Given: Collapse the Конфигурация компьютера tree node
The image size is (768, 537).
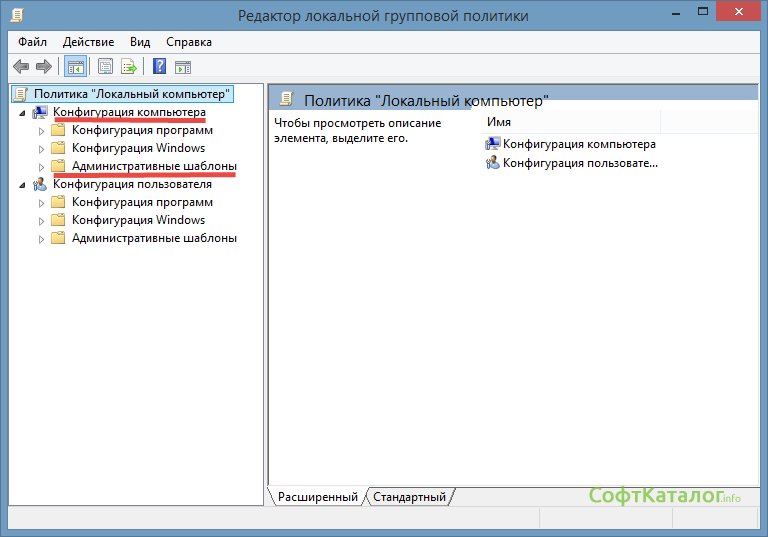Looking at the screenshot, I should pos(22,113).
